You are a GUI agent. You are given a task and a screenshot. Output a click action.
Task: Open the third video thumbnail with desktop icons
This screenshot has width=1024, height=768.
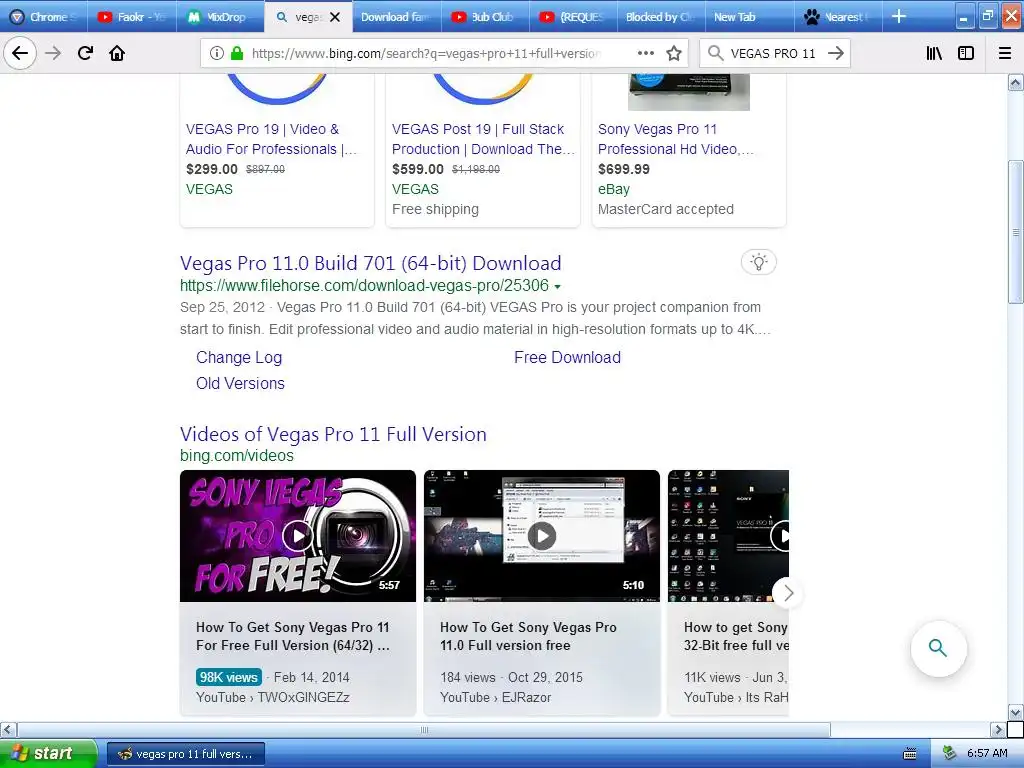pyautogui.click(x=728, y=536)
